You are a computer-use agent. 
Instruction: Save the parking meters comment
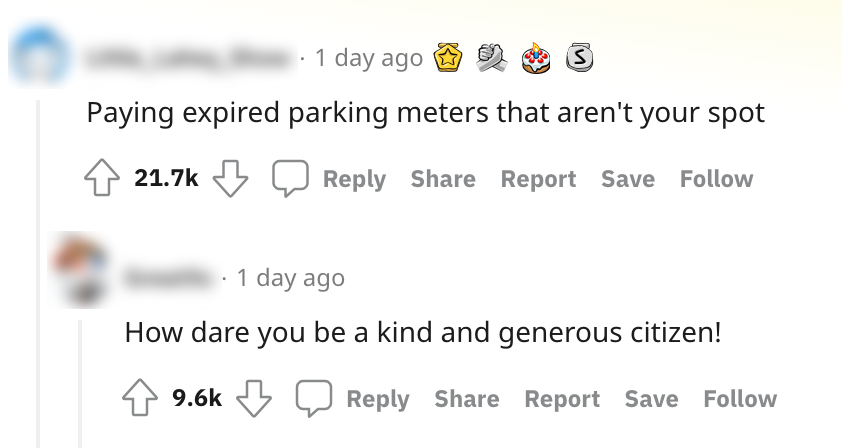click(x=628, y=179)
